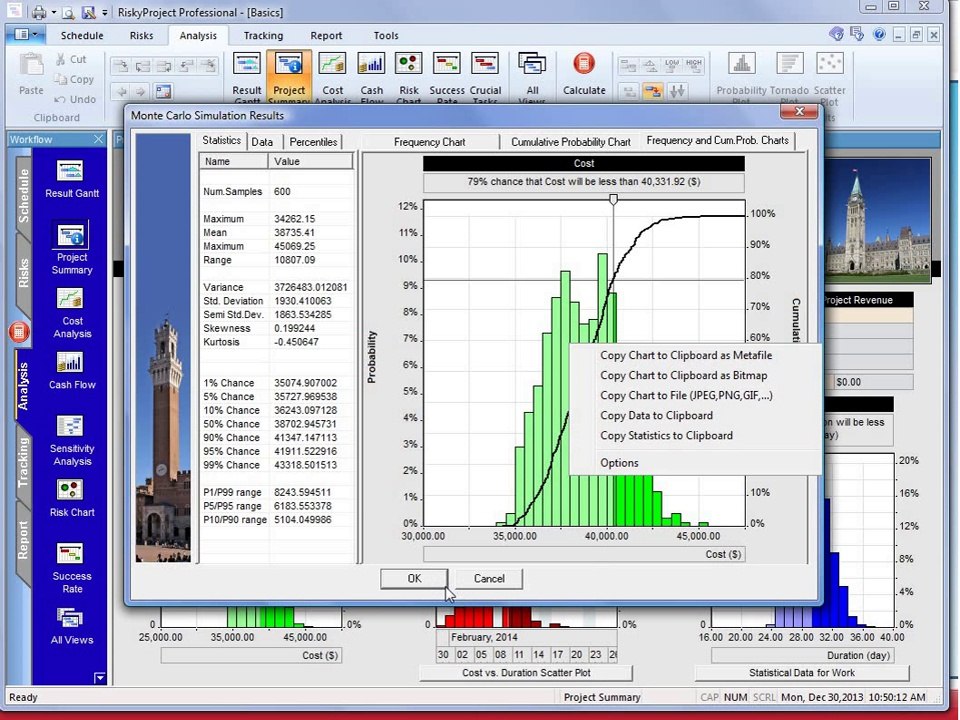
Task: Select Options in the context menu
Action: click(619, 463)
